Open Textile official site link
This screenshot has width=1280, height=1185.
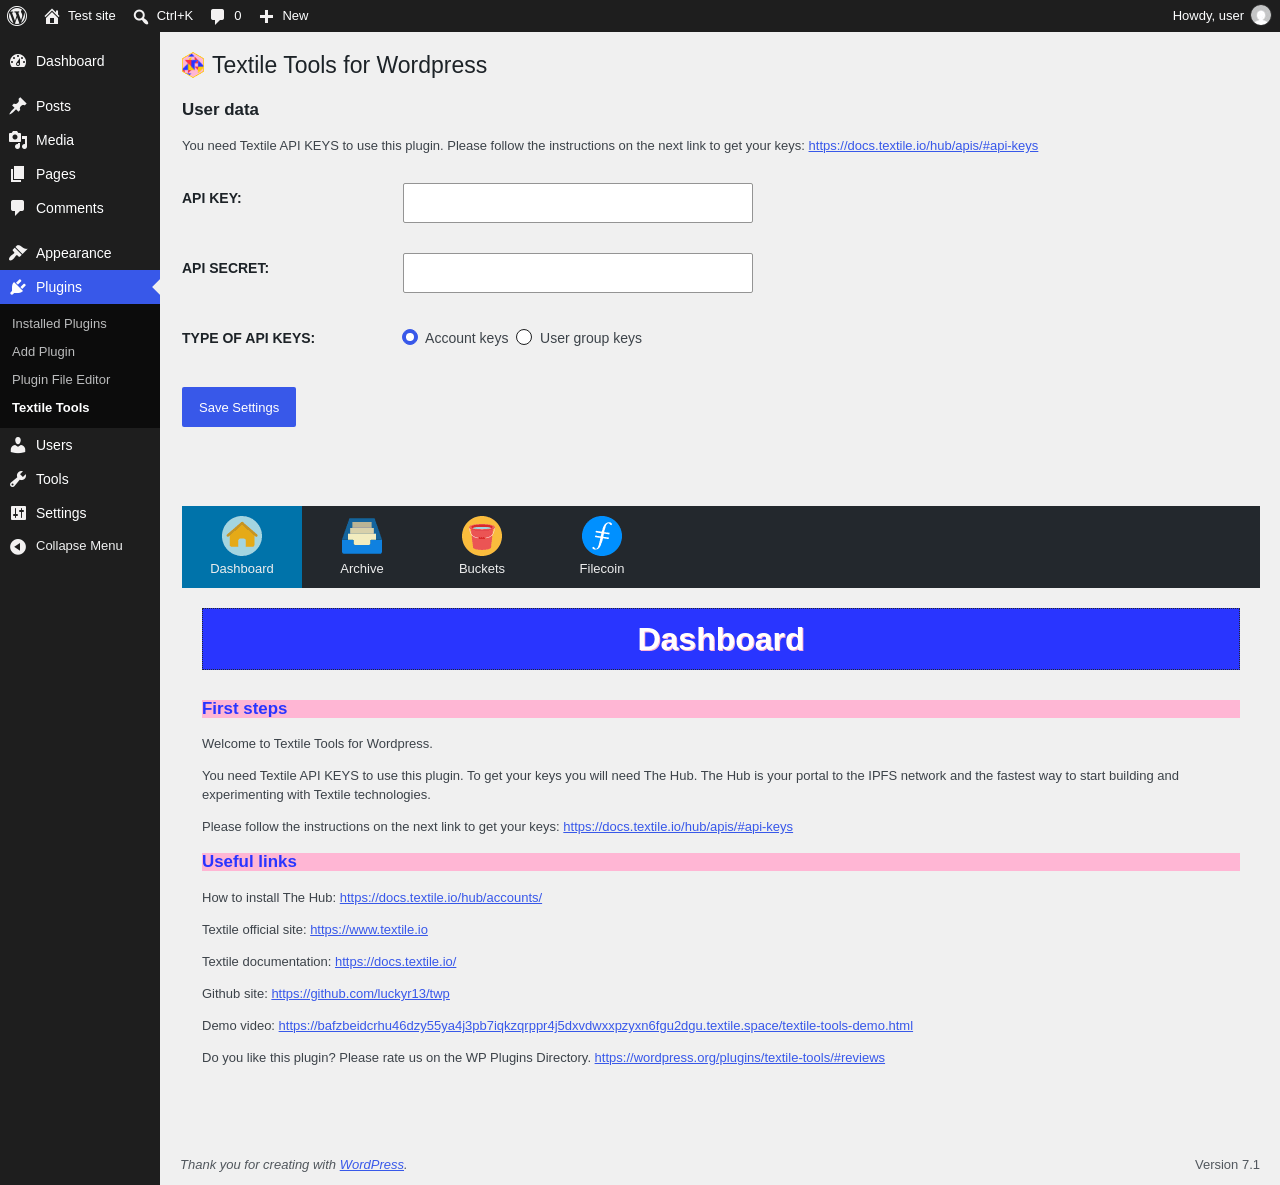point(369,930)
